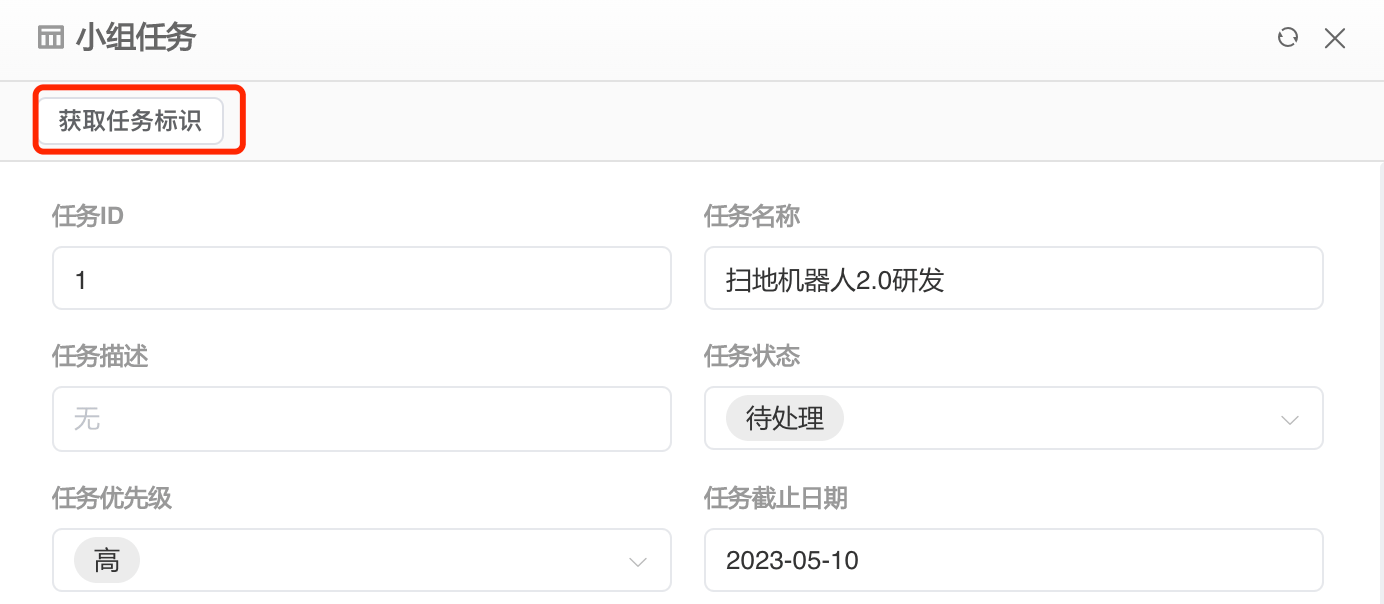Click inside the 任务描述 input showing 无
Image resolution: width=1384 pixels, height=604 pixels.
click(x=362, y=419)
